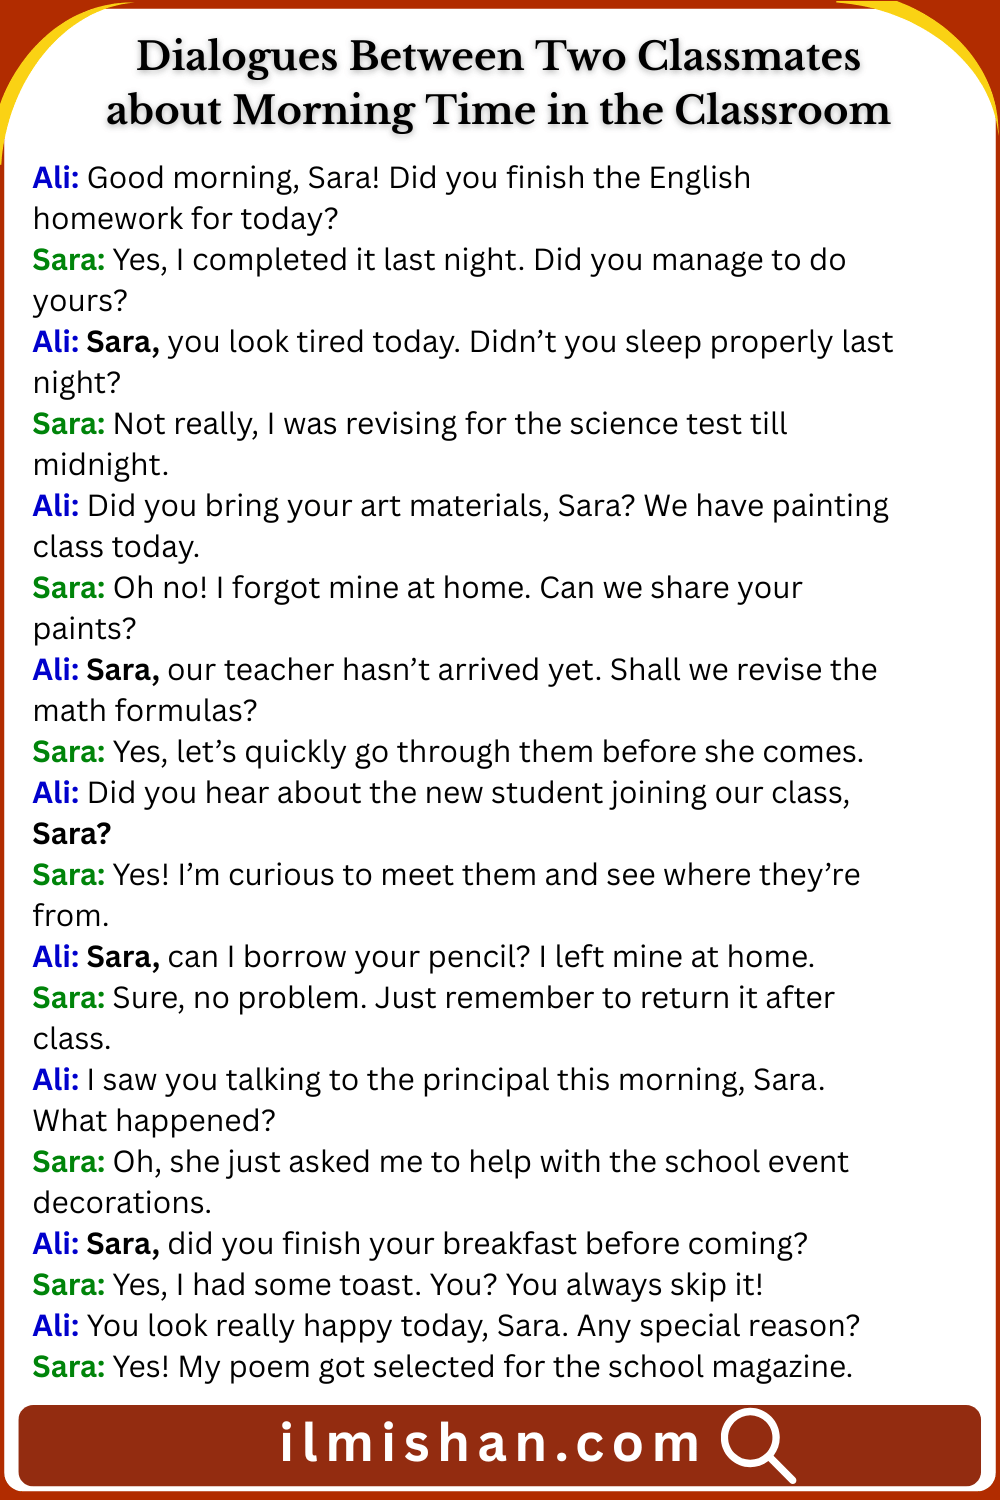Image resolution: width=1000 pixels, height=1500 pixels.
Task: Click the title 'Dialogues Between Two Classmates'
Action: 498,57
